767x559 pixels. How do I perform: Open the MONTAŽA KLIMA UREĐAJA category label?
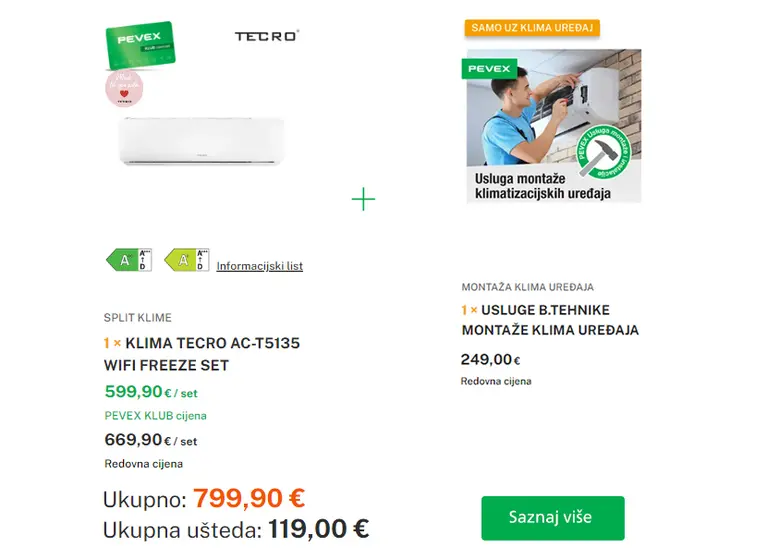click(528, 287)
